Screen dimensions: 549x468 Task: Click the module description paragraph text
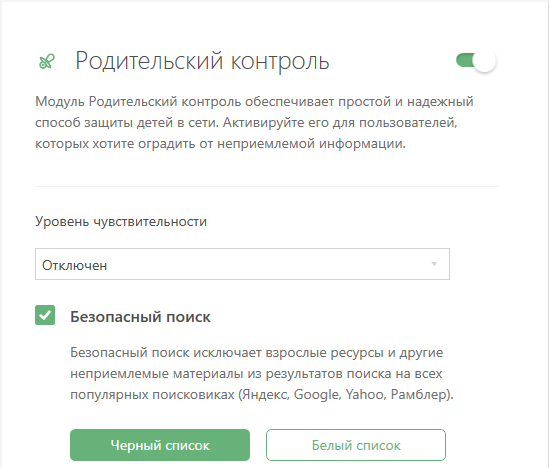(x=254, y=123)
